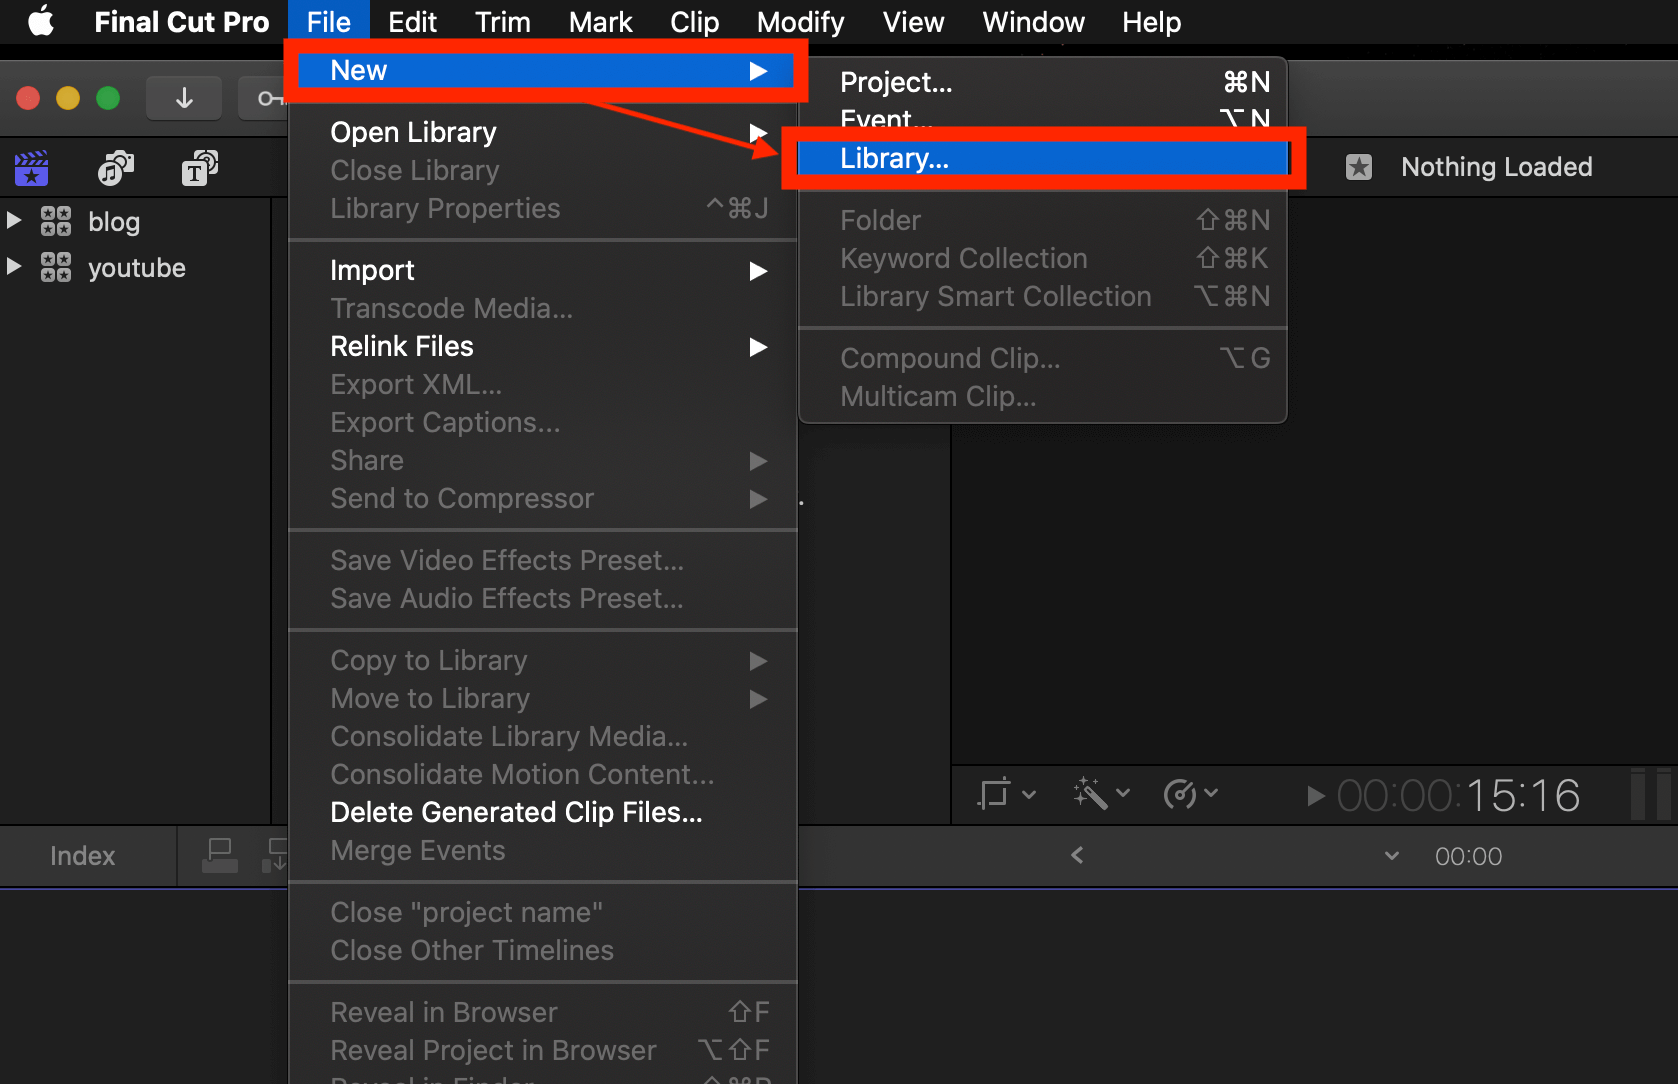Viewport: 1678px width, 1084px height.
Task: Open the Help menu
Action: click(x=1151, y=21)
